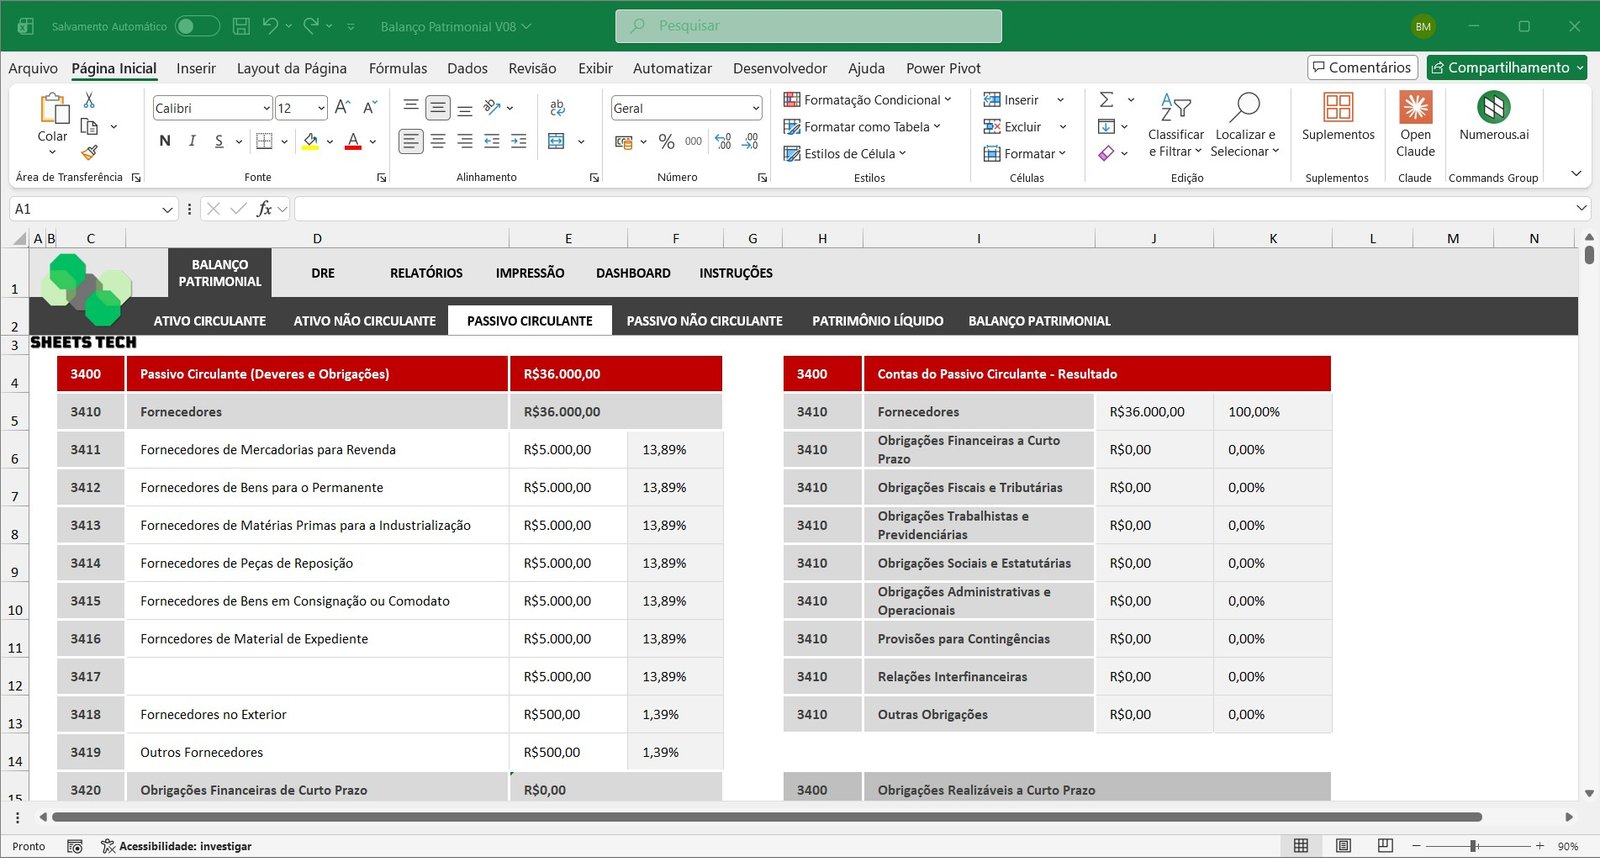
Task: Click the zoom slider handle
Action: point(1473,846)
